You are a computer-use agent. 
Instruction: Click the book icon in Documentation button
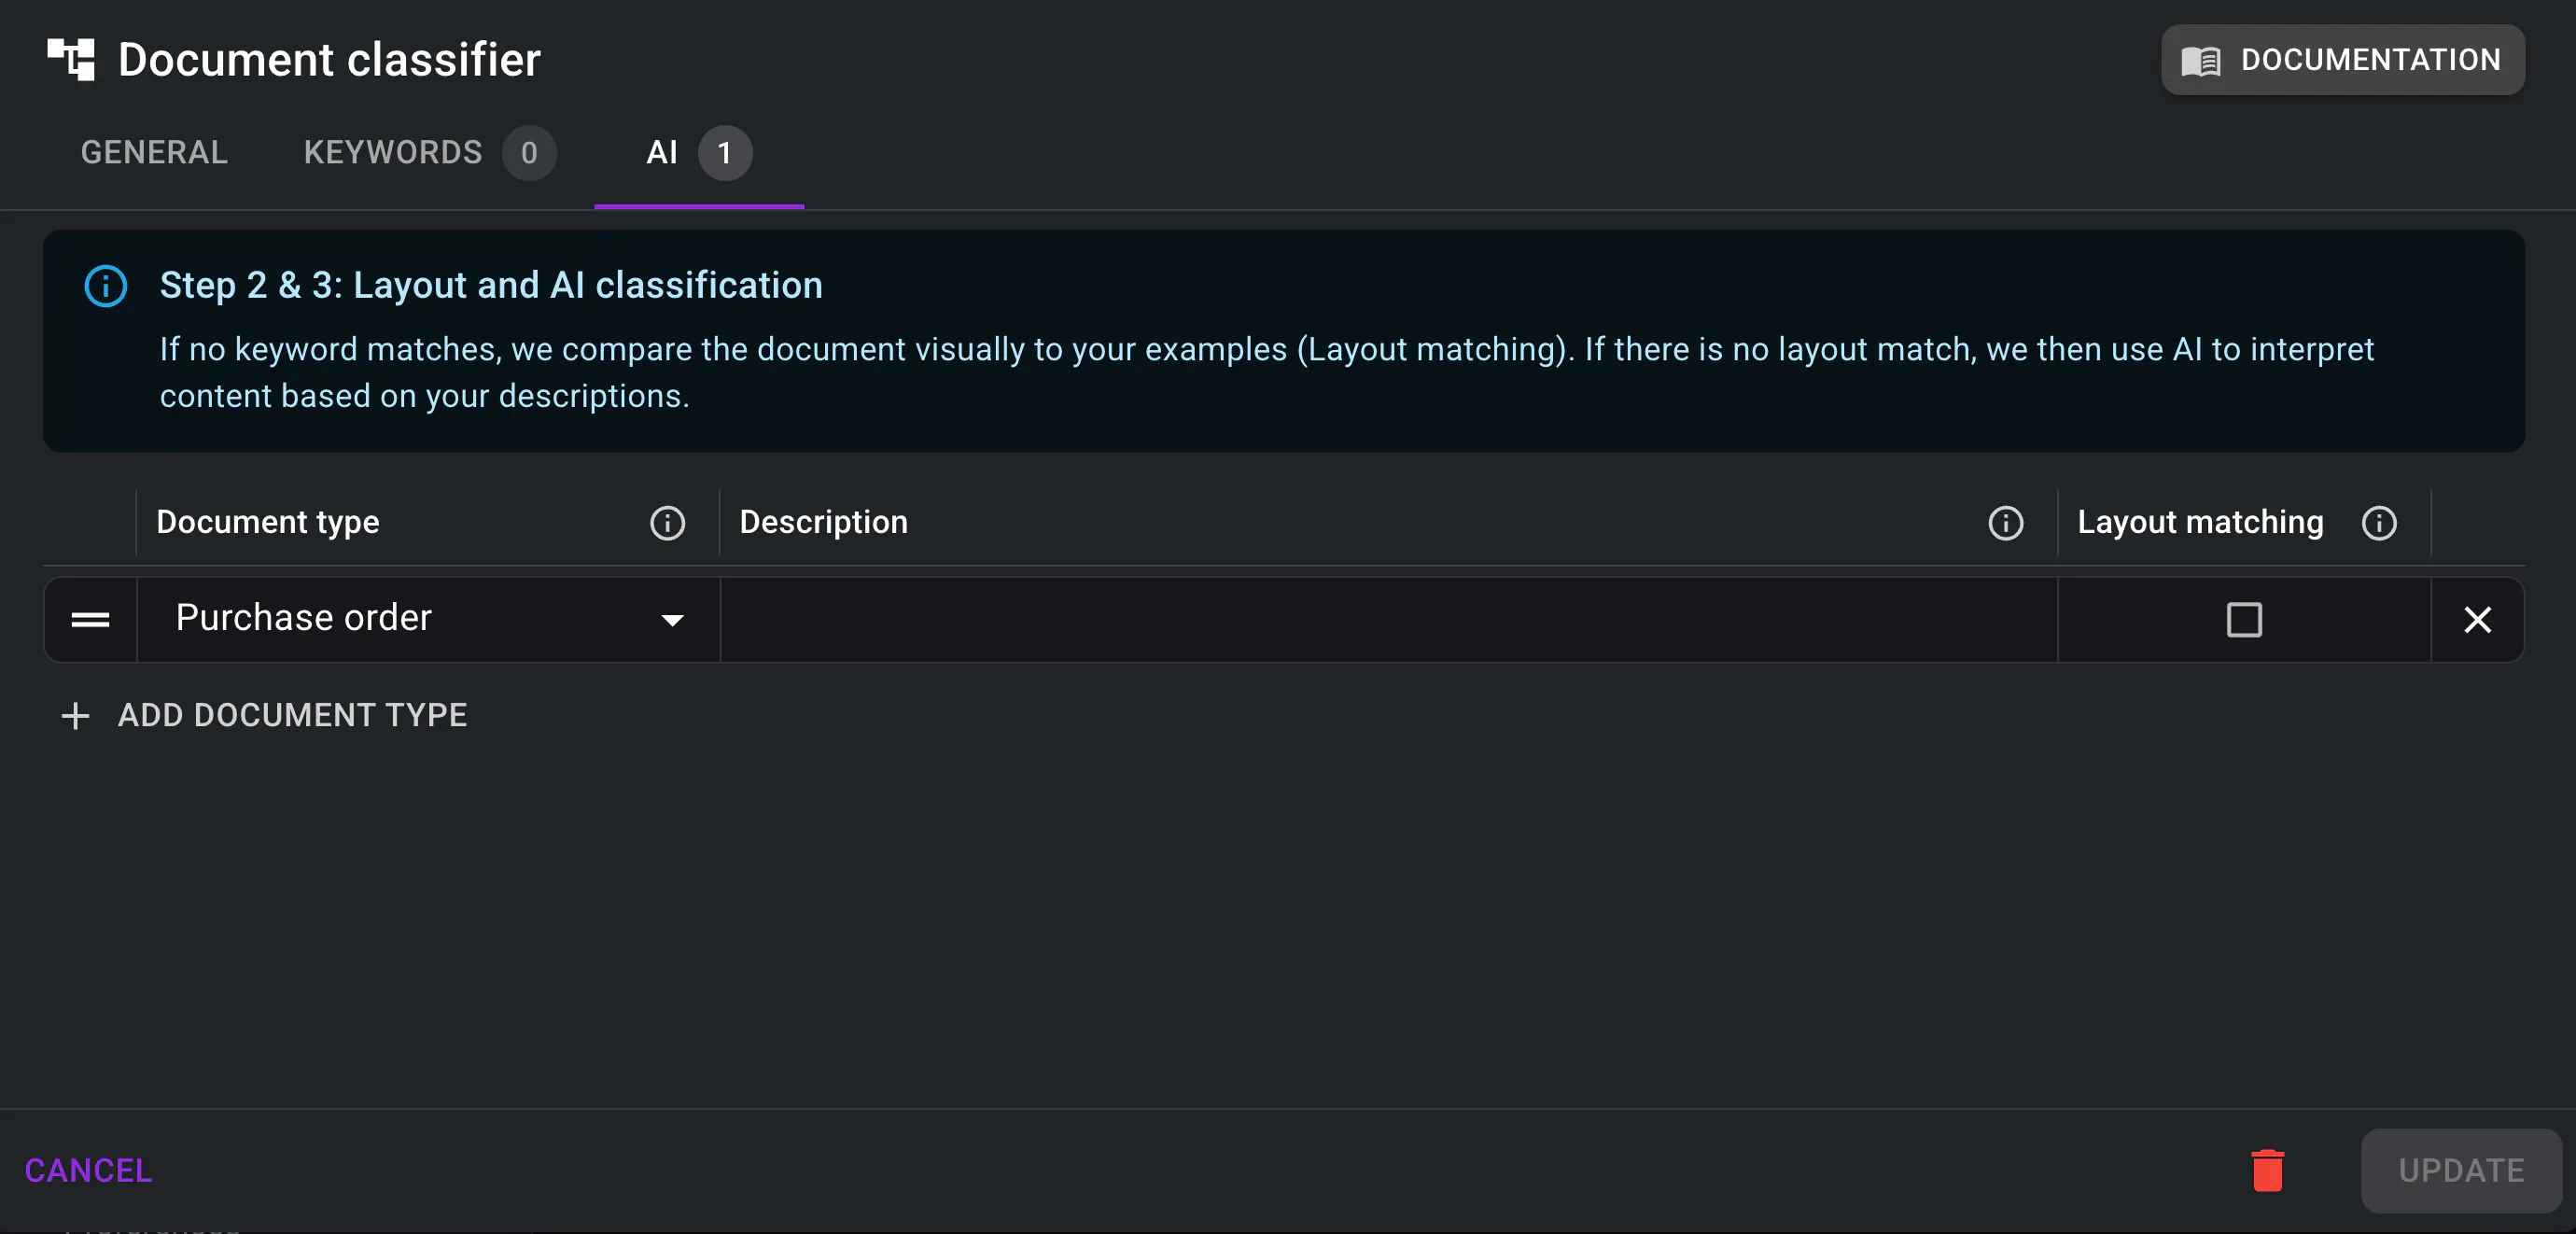pos(2200,61)
